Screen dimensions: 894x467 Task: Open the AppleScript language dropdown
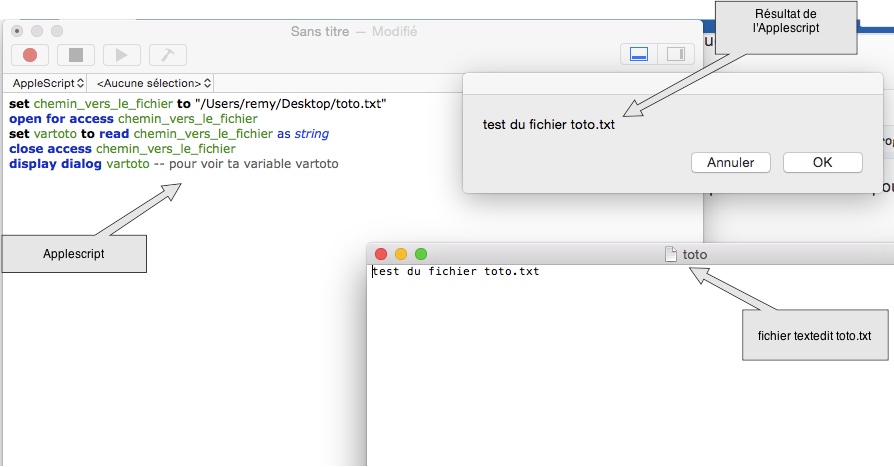48,83
